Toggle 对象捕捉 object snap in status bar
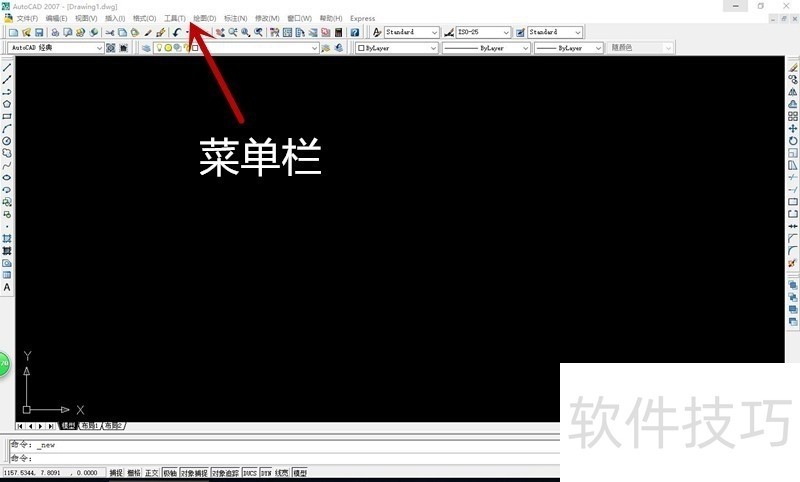800x482 pixels. pyautogui.click(x=194, y=473)
